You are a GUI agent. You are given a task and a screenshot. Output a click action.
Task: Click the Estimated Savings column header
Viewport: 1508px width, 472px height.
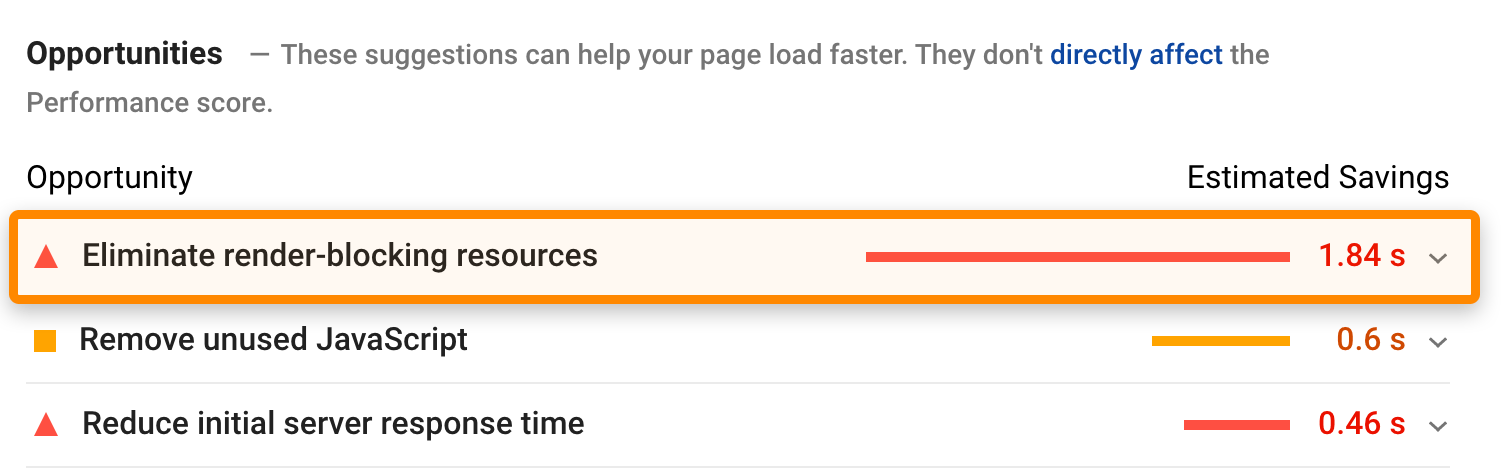pos(1317,178)
